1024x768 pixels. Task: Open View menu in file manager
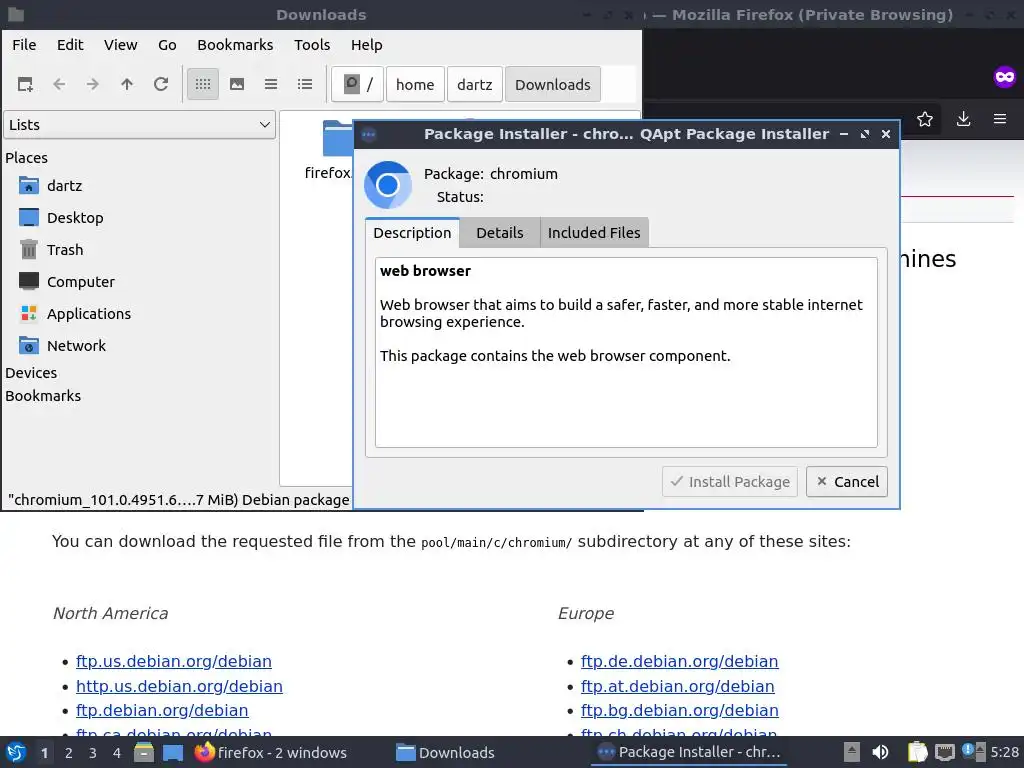(x=121, y=45)
